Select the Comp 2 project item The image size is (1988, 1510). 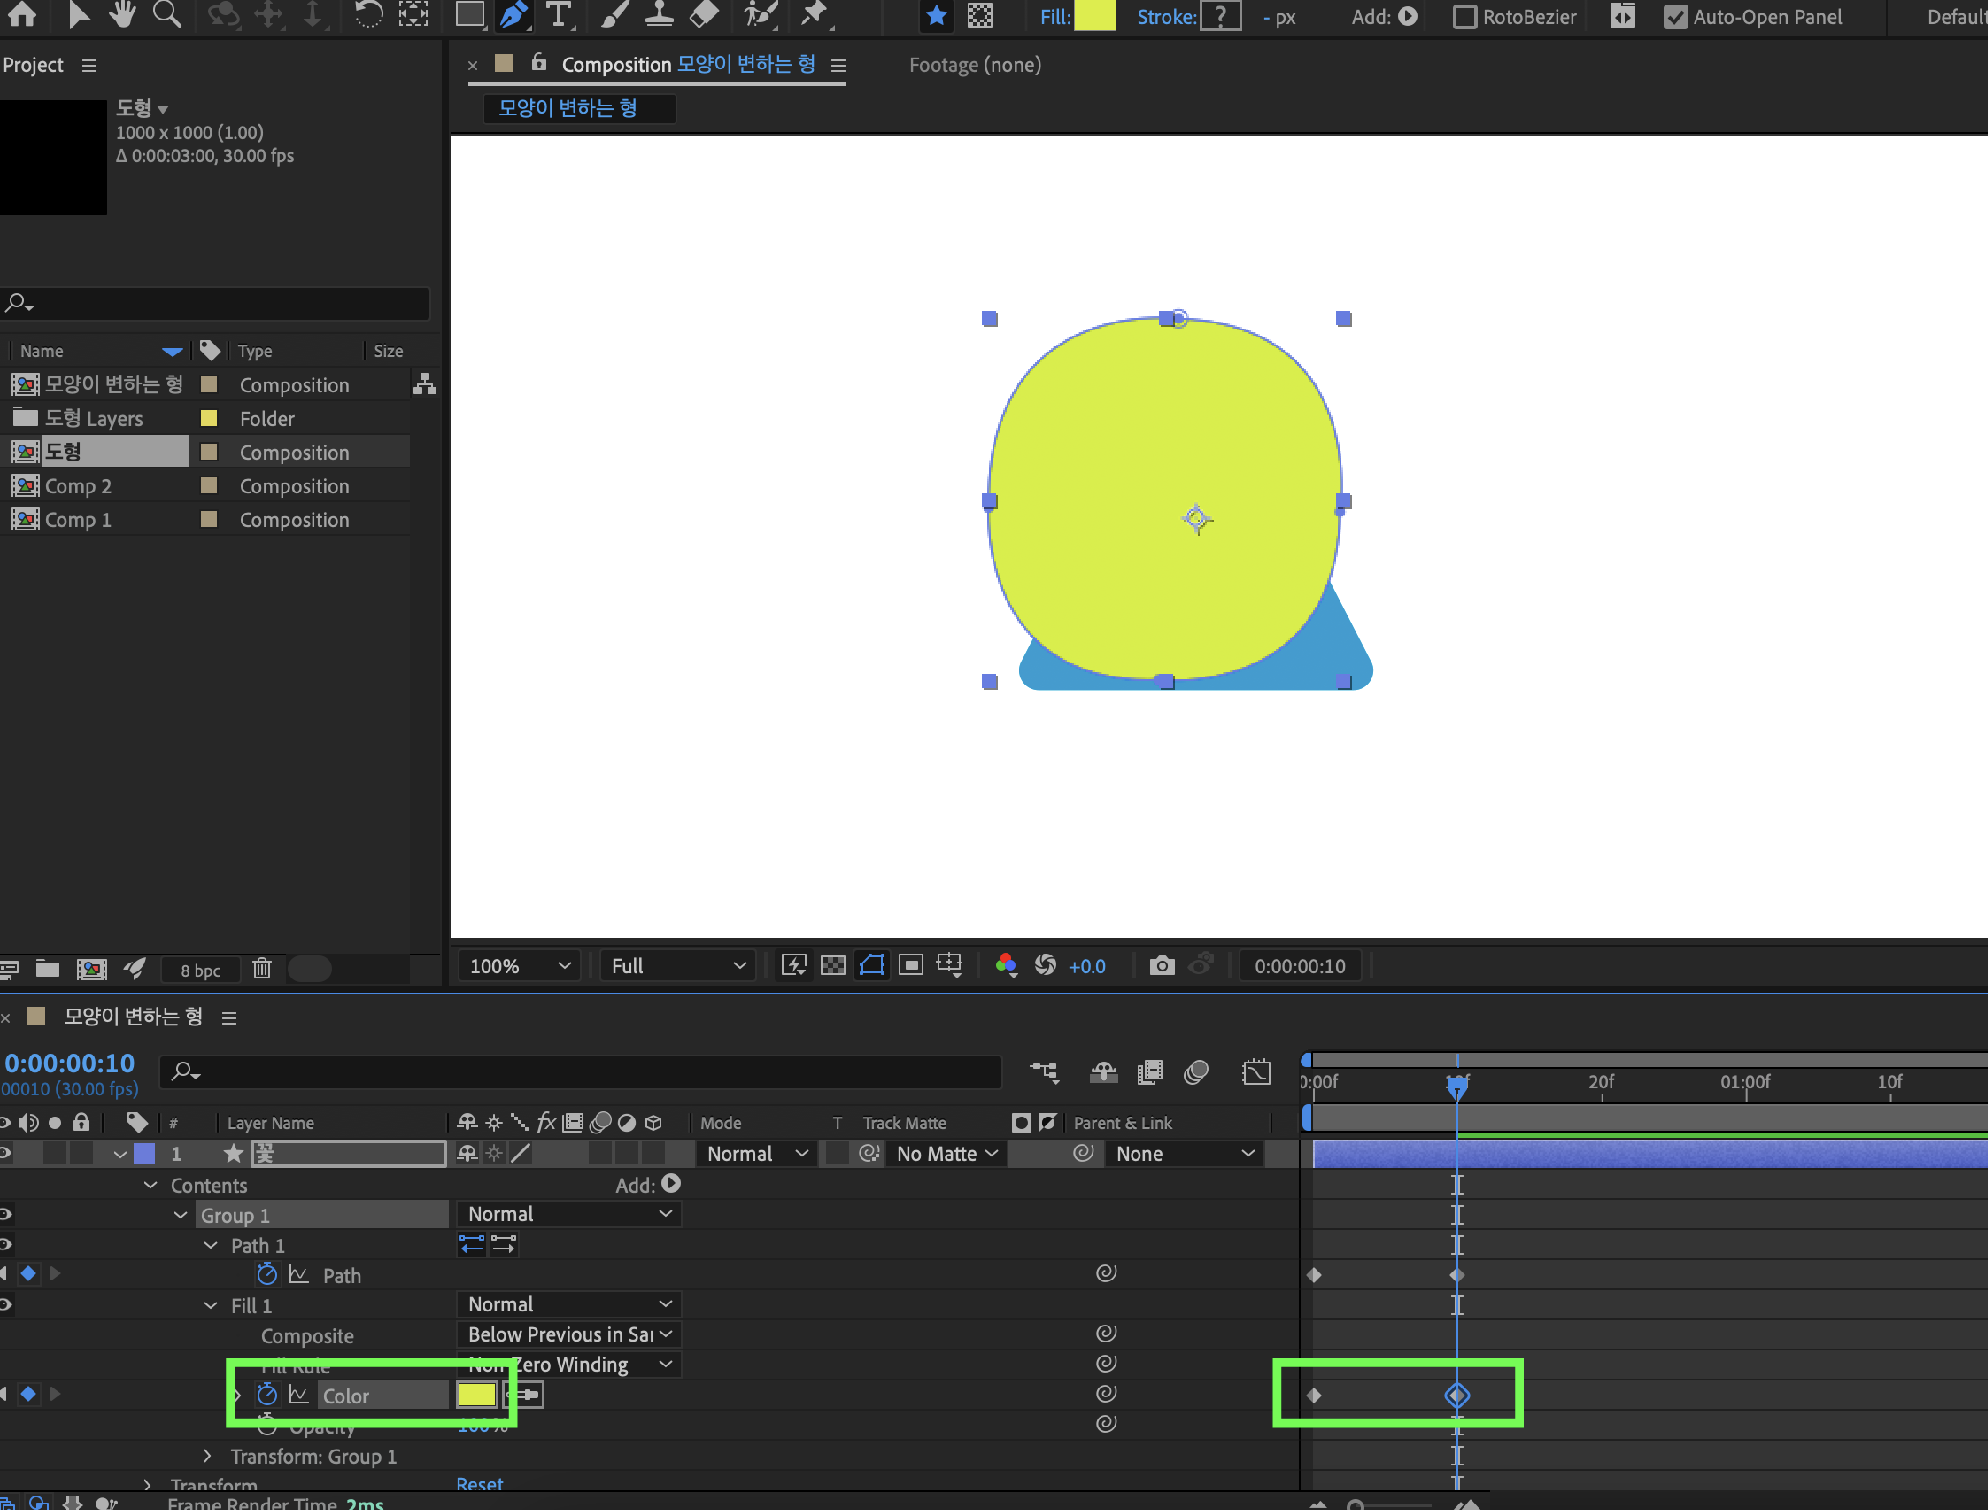pyautogui.click(x=78, y=486)
